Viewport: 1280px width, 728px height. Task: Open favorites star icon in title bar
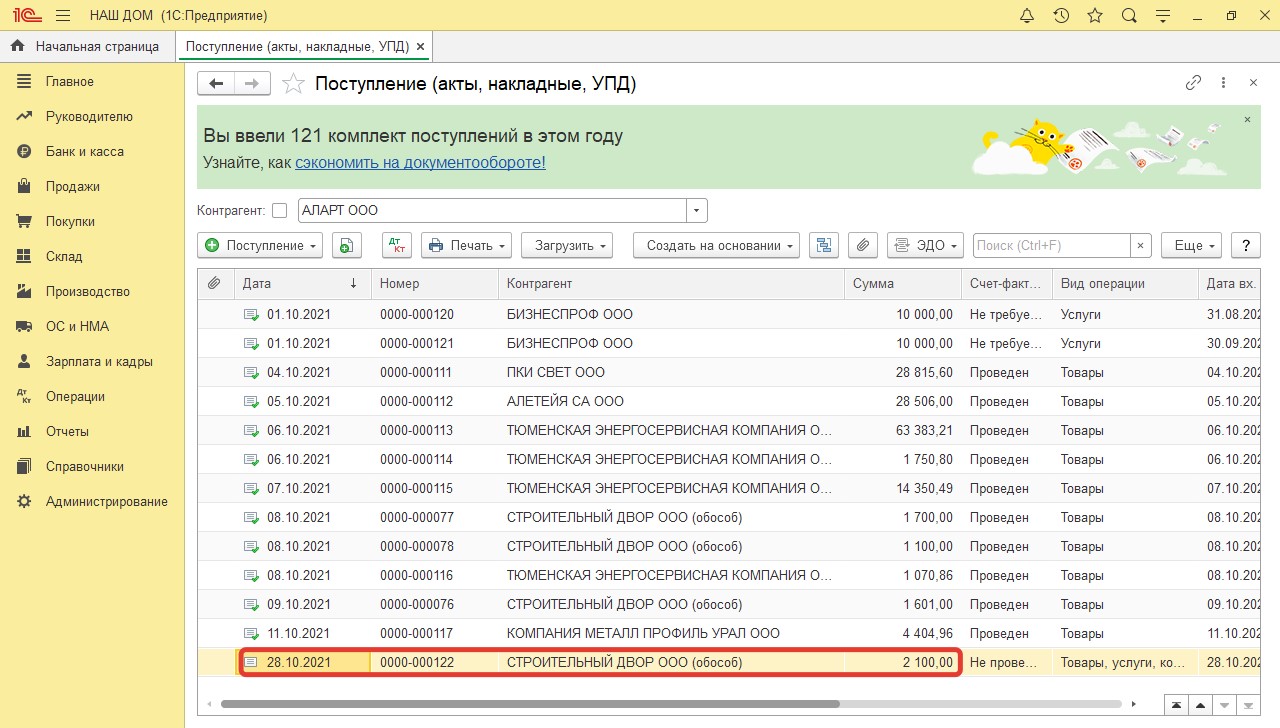(x=1095, y=16)
